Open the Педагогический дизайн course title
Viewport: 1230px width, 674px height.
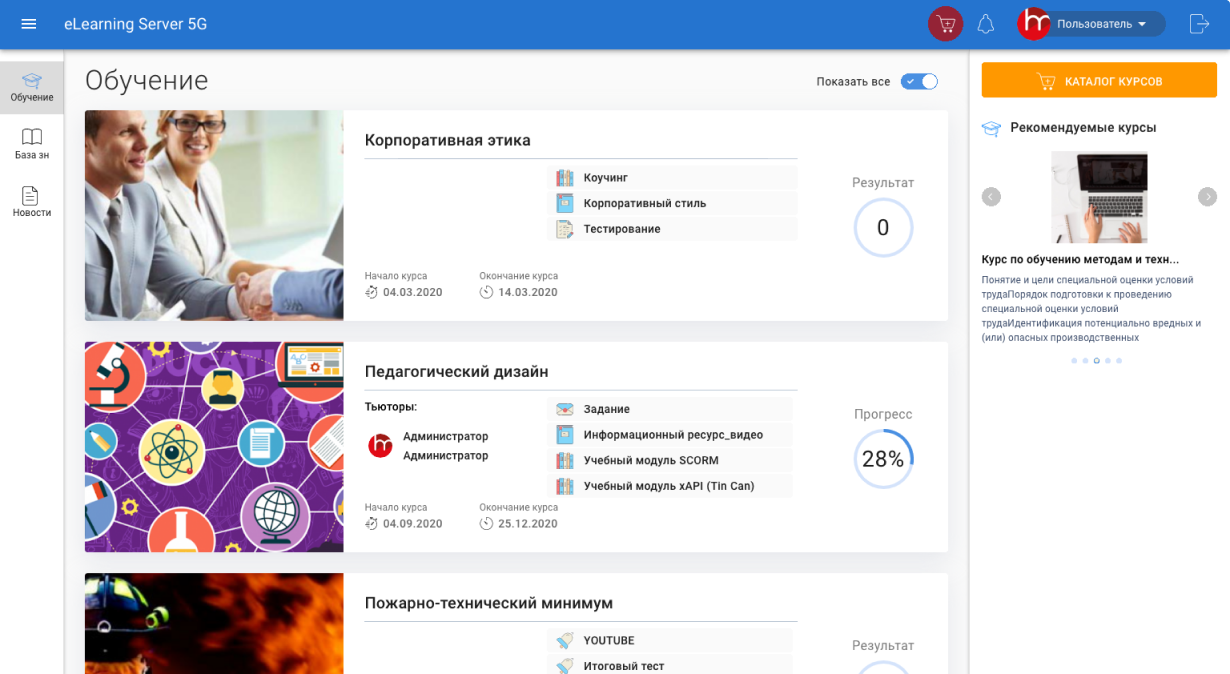tap(456, 372)
